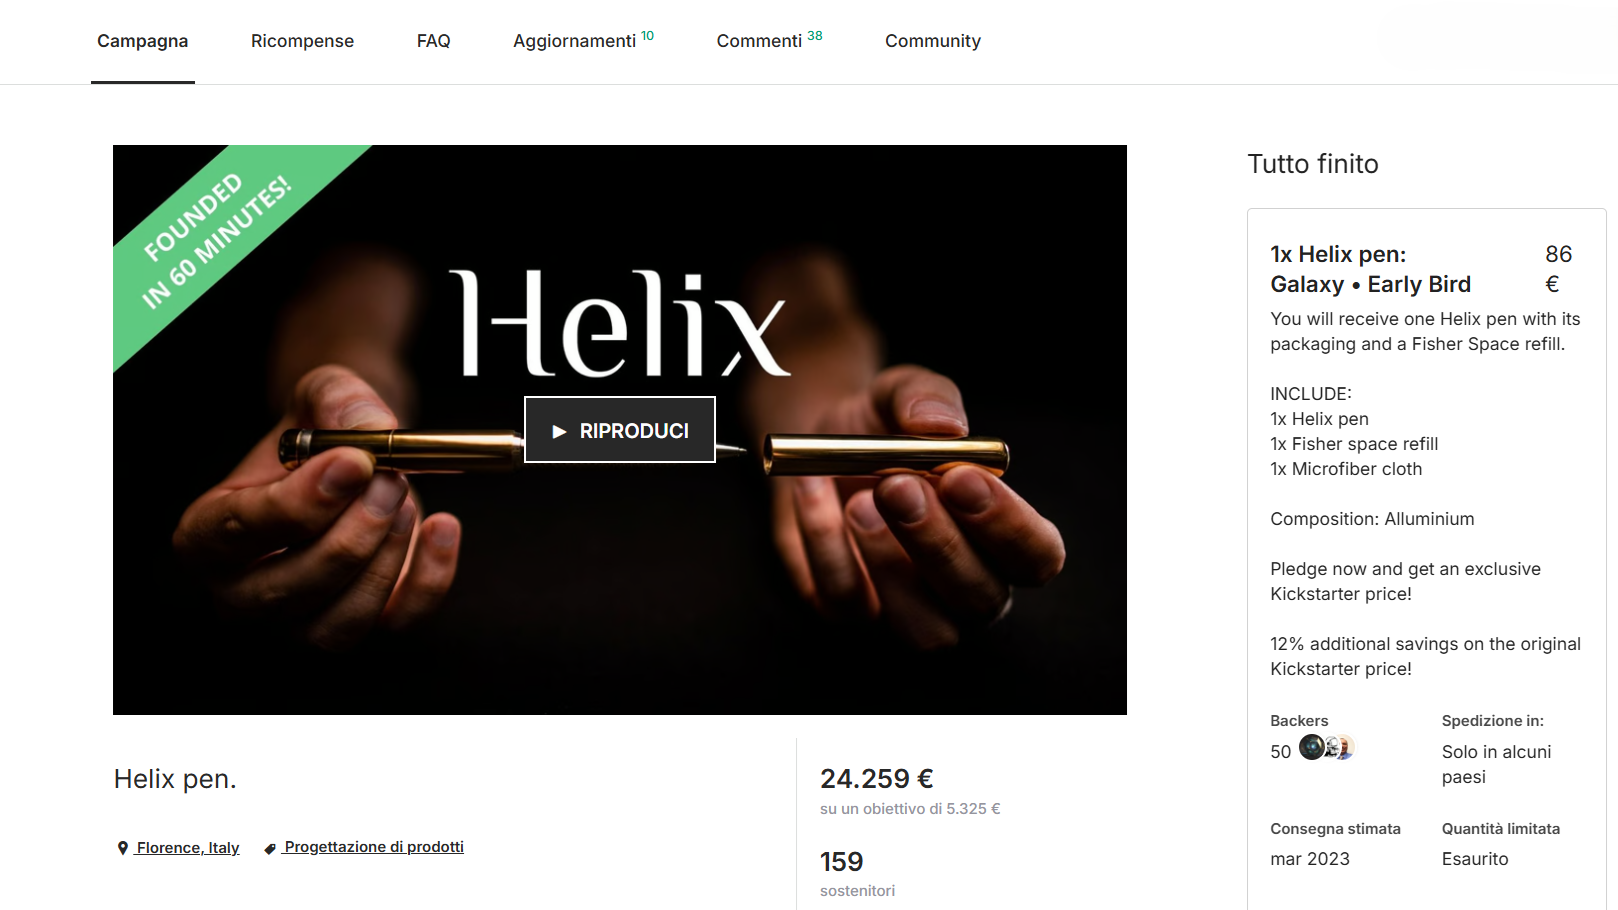Image resolution: width=1618 pixels, height=910 pixels.
Task: Click the first backer avatar next to 50
Action: click(x=1312, y=747)
